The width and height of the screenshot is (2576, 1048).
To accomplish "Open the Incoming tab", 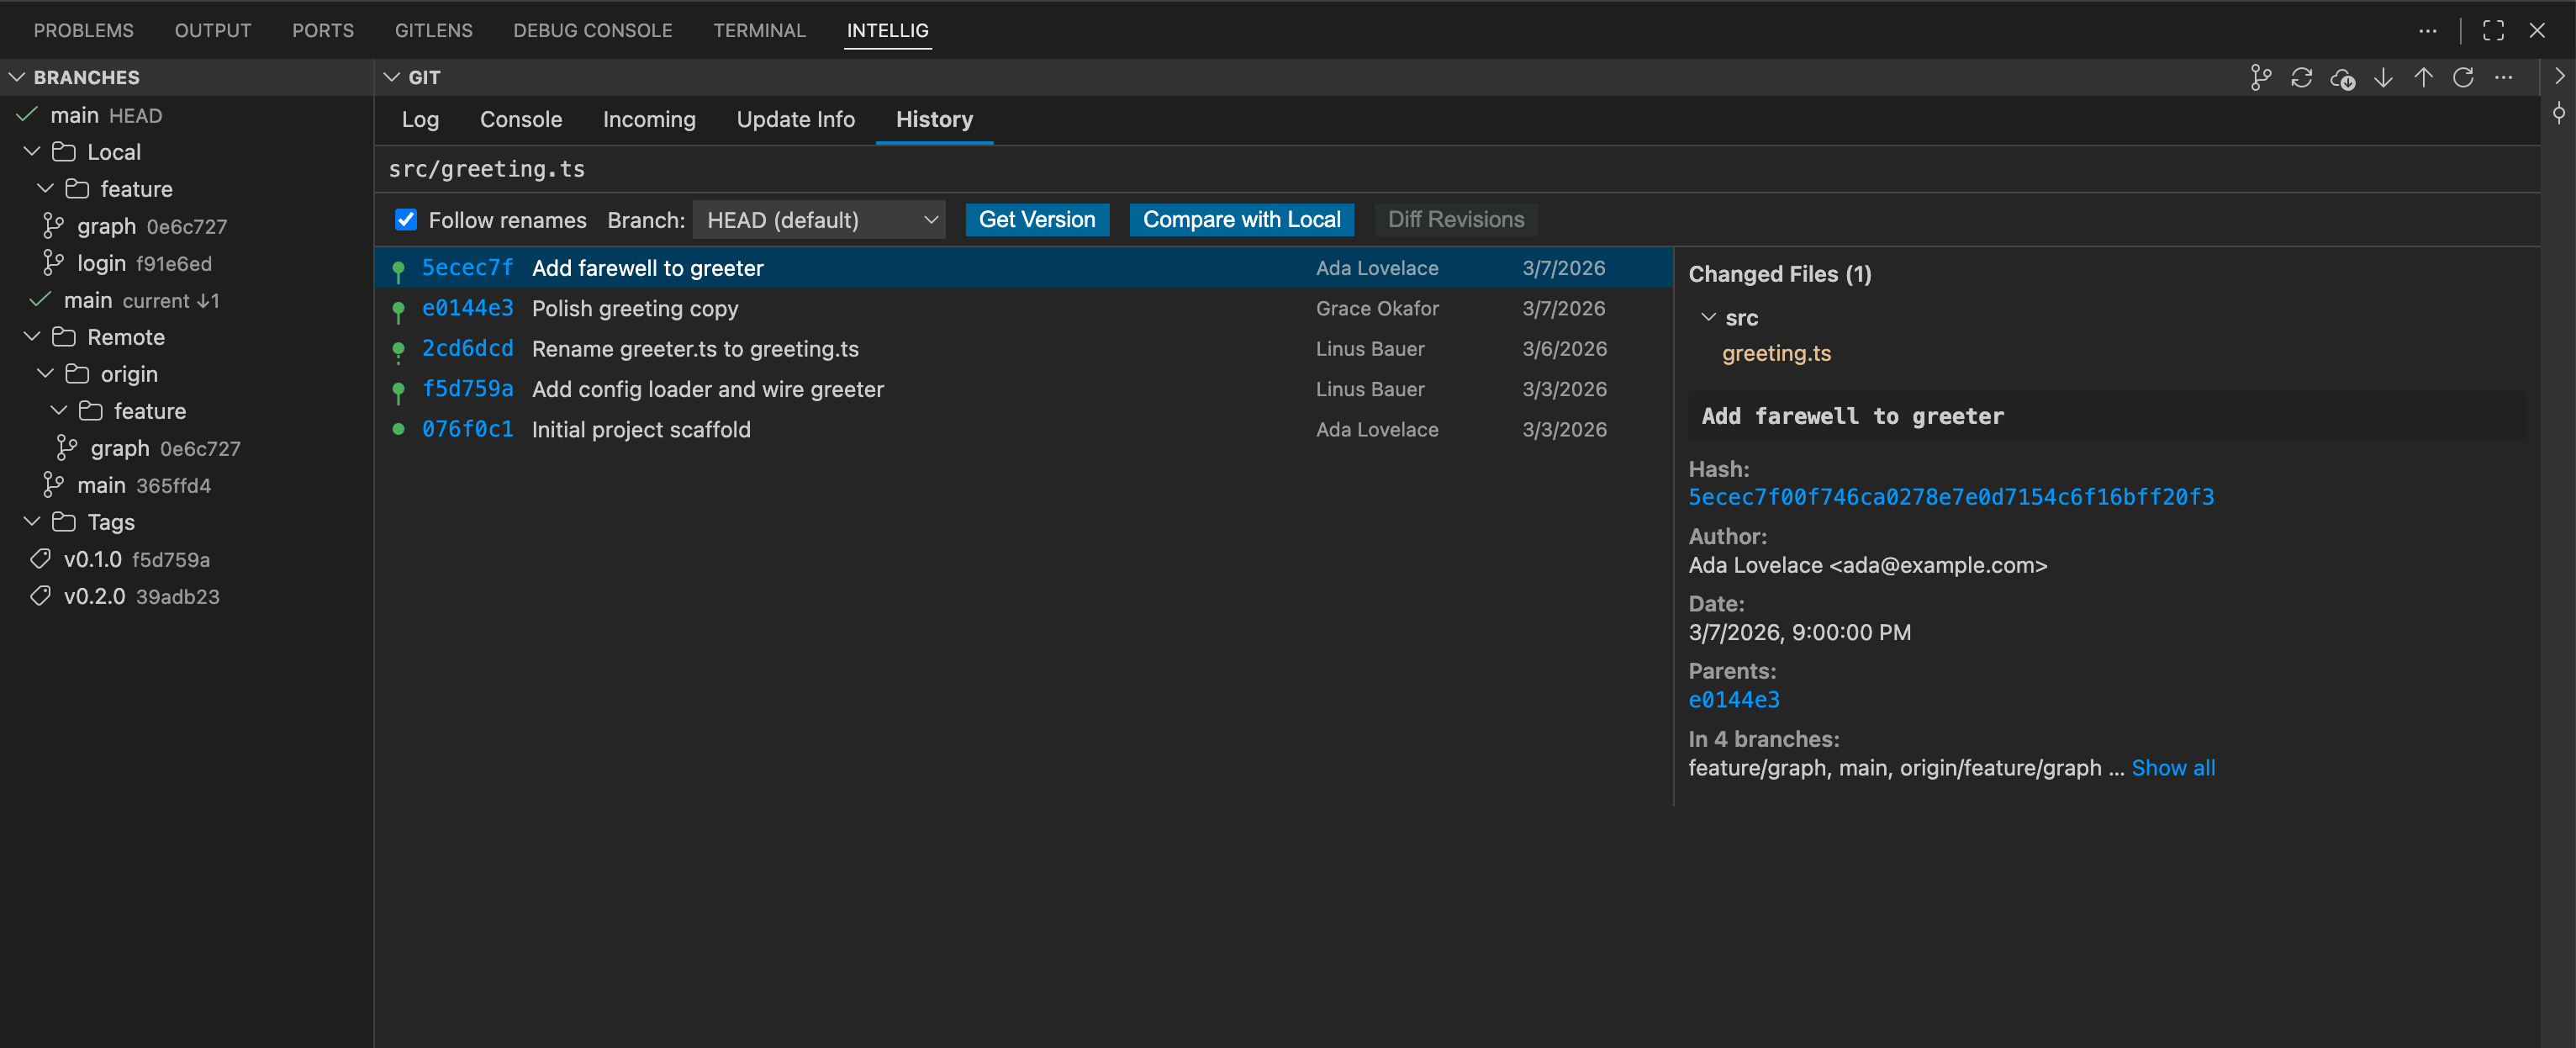I will point(649,120).
